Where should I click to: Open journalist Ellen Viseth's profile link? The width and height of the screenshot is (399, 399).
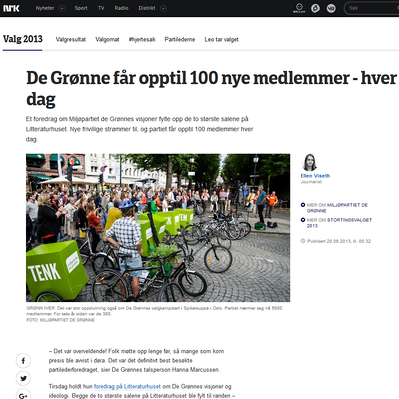(x=315, y=176)
